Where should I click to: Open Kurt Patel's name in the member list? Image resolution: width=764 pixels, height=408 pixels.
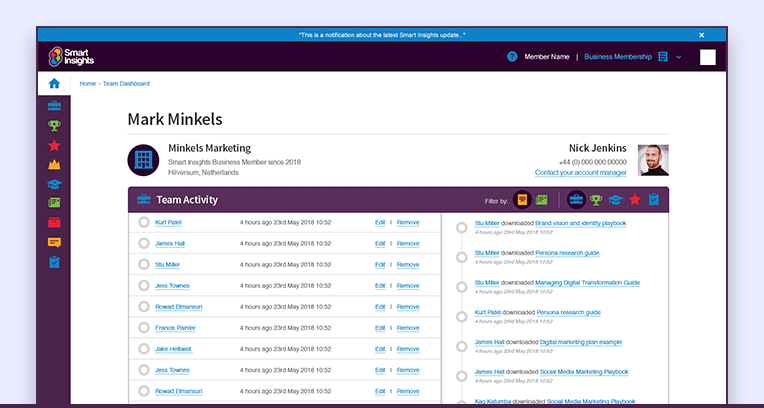tap(169, 222)
